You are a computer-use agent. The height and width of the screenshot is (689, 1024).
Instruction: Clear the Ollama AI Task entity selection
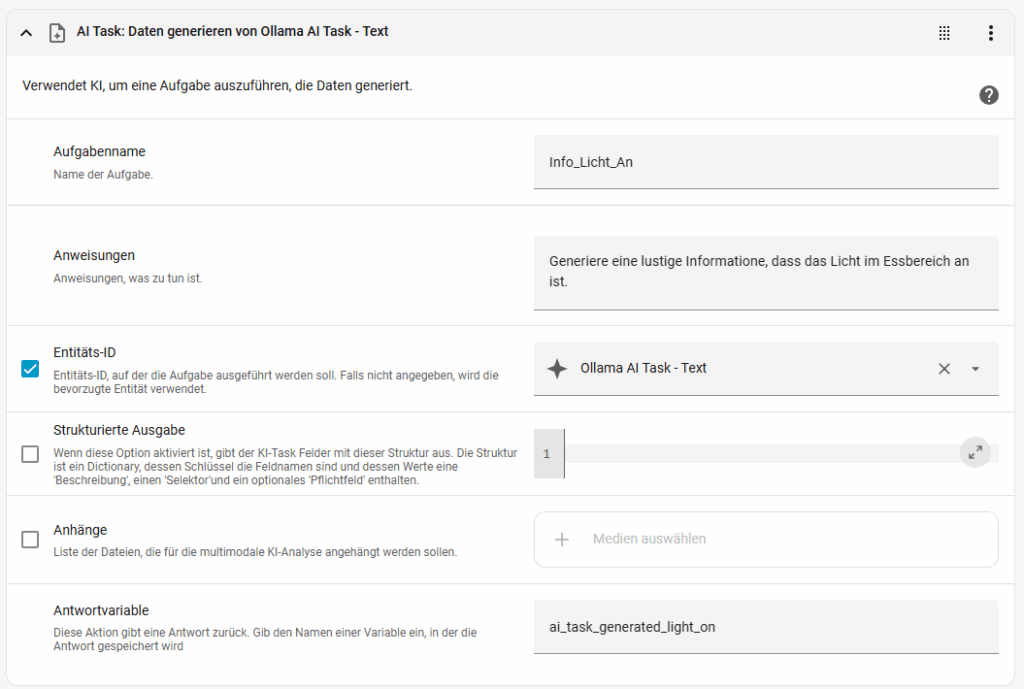943,368
